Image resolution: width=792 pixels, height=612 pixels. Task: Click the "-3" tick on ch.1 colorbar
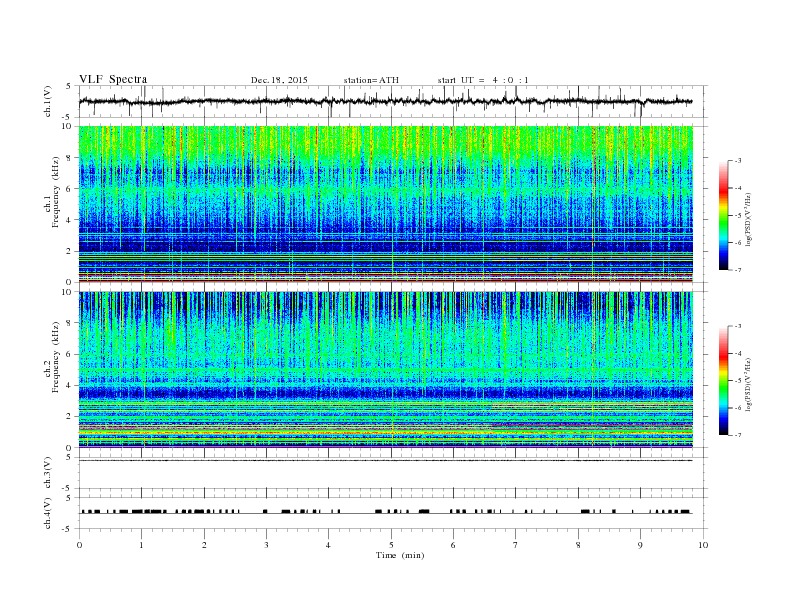point(737,161)
